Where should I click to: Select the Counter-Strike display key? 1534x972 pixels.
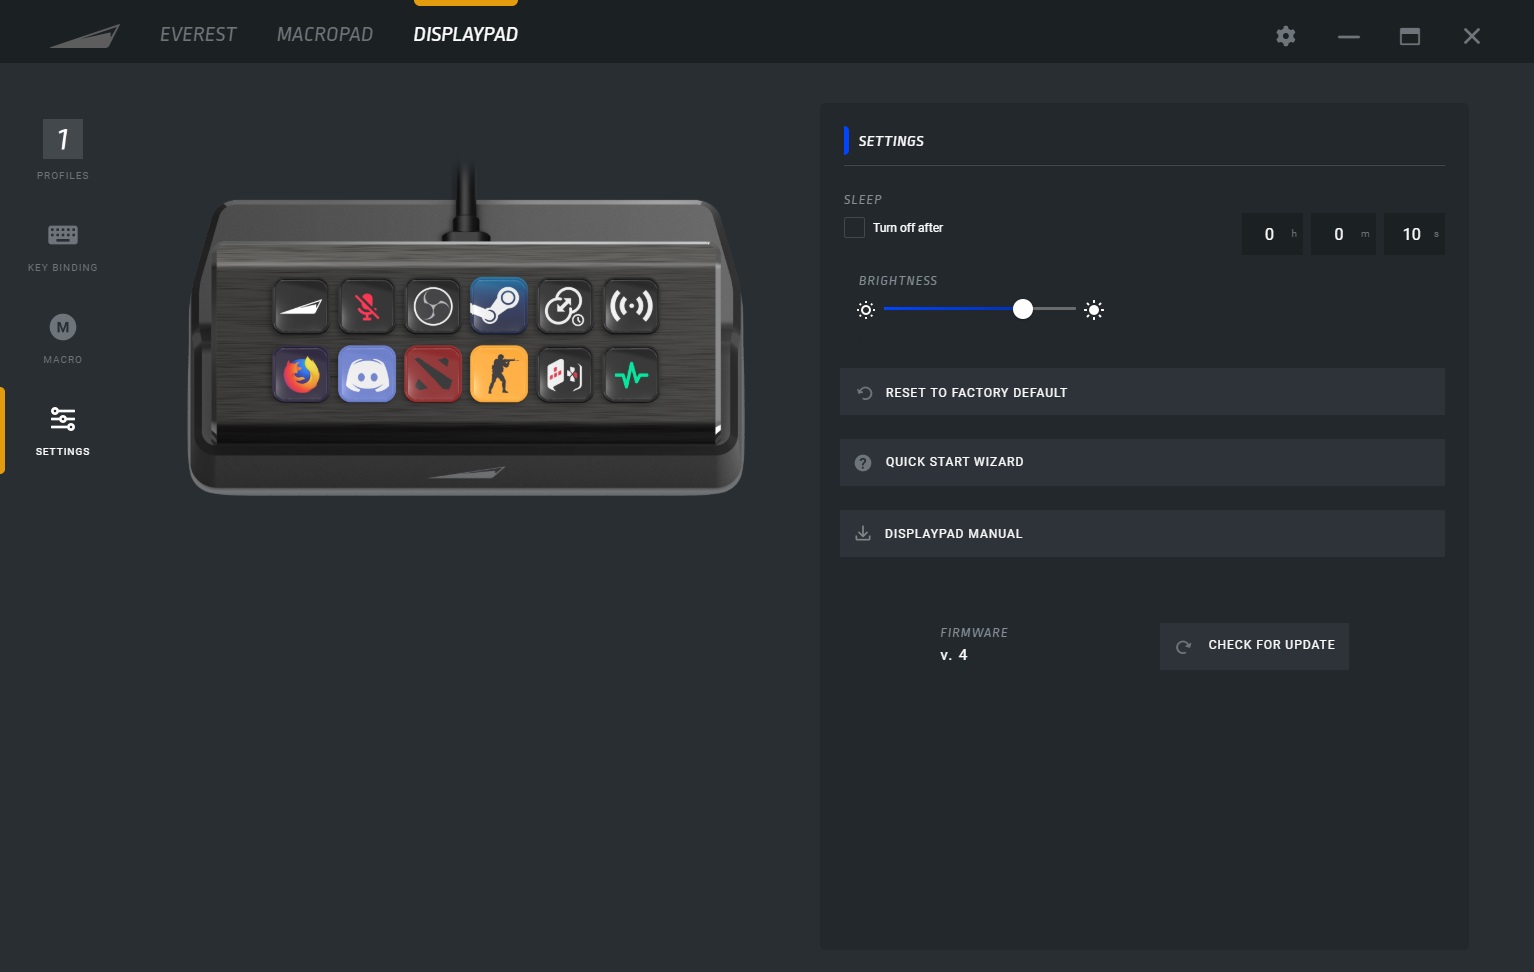point(499,375)
